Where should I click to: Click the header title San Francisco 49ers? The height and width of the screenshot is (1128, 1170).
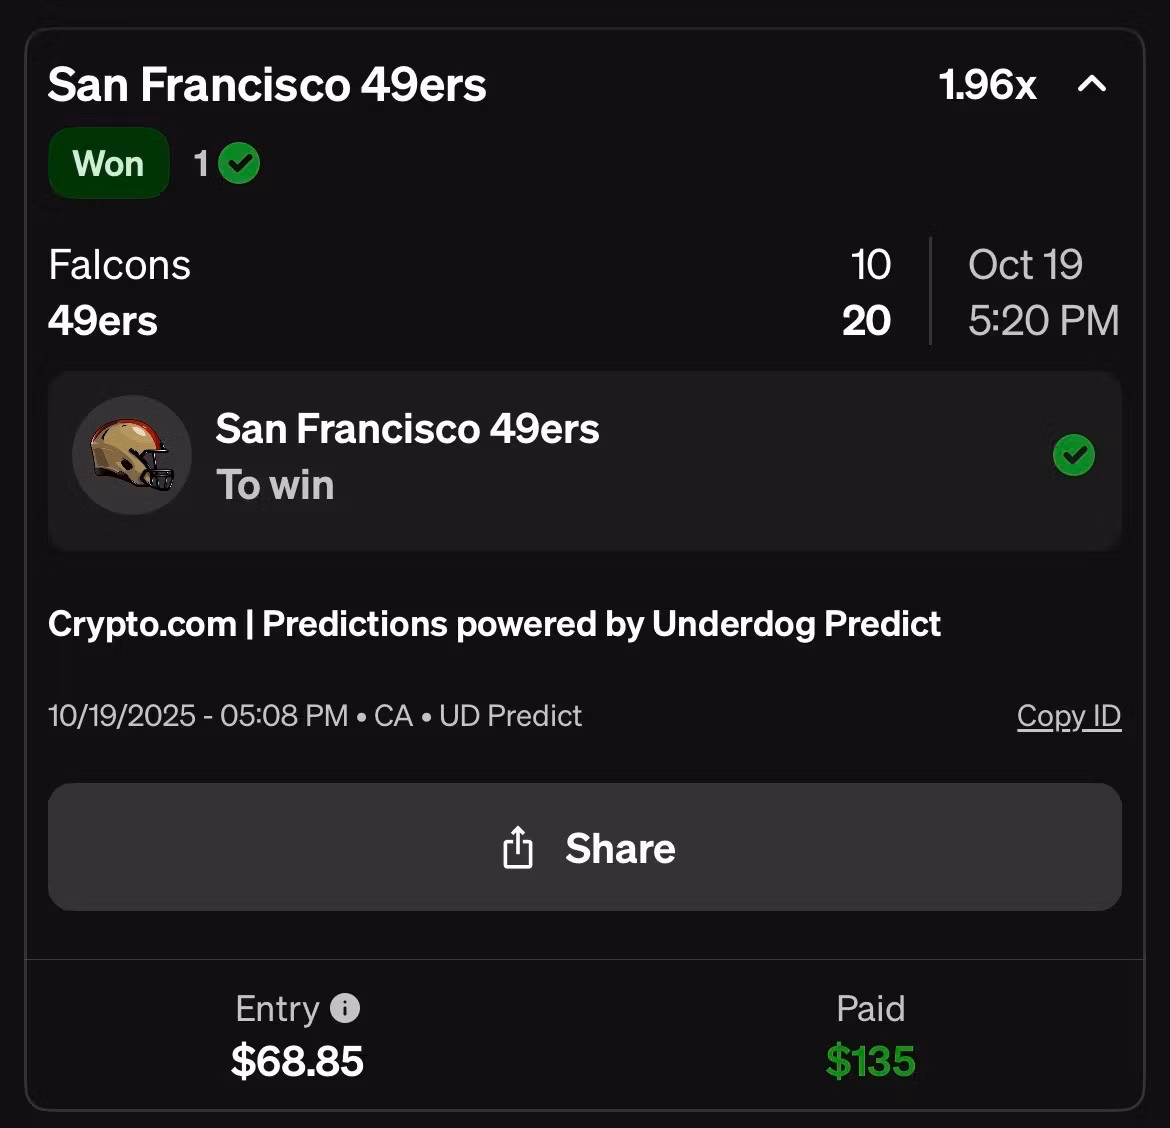pos(267,85)
